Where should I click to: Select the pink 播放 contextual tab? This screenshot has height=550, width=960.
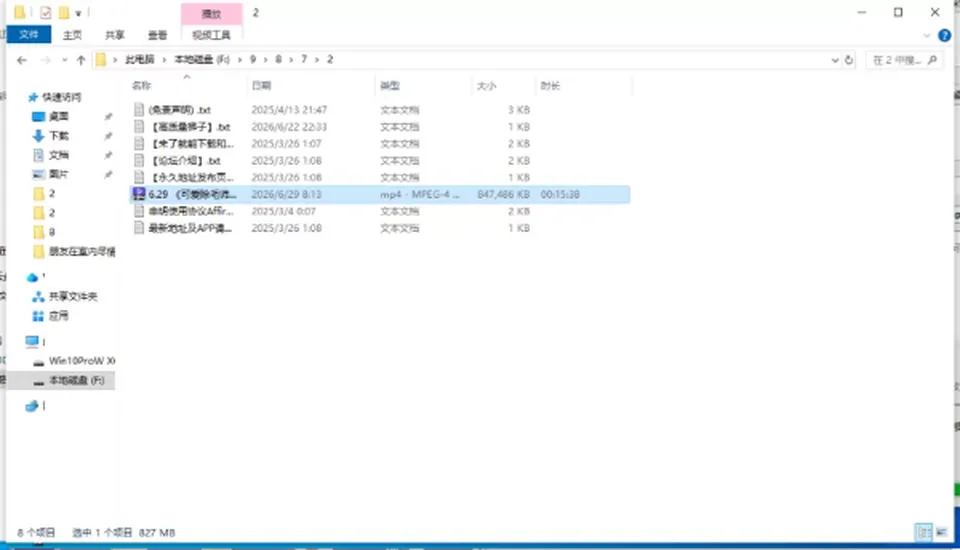coord(211,13)
